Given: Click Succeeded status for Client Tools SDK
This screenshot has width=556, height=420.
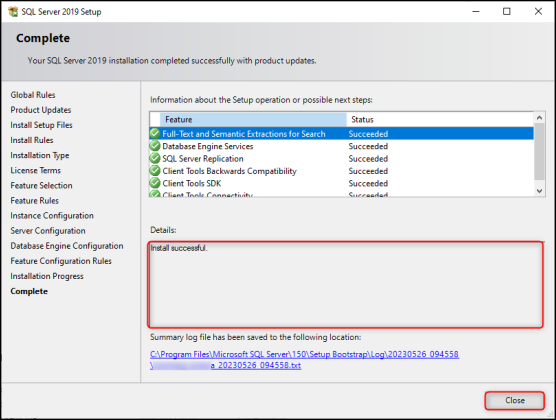Looking at the screenshot, I should click(x=368, y=183).
